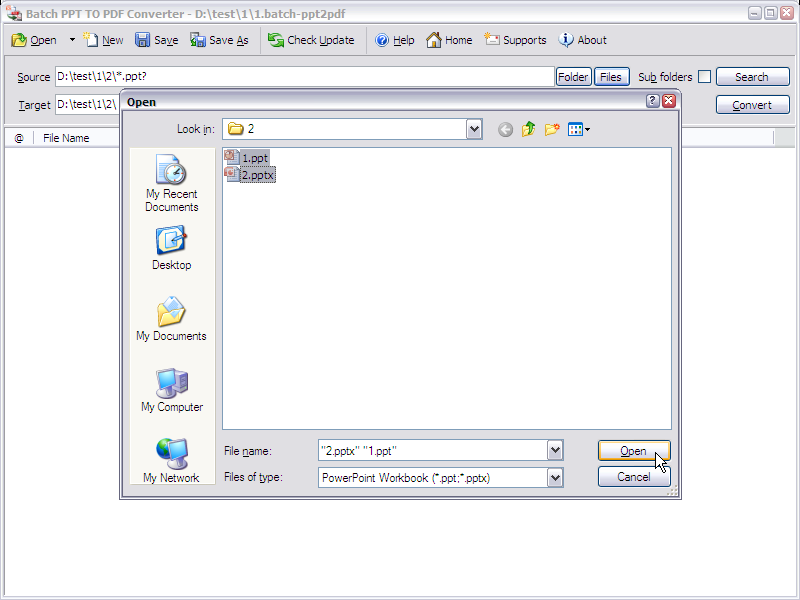Cancel the Open dialog

tap(634, 477)
